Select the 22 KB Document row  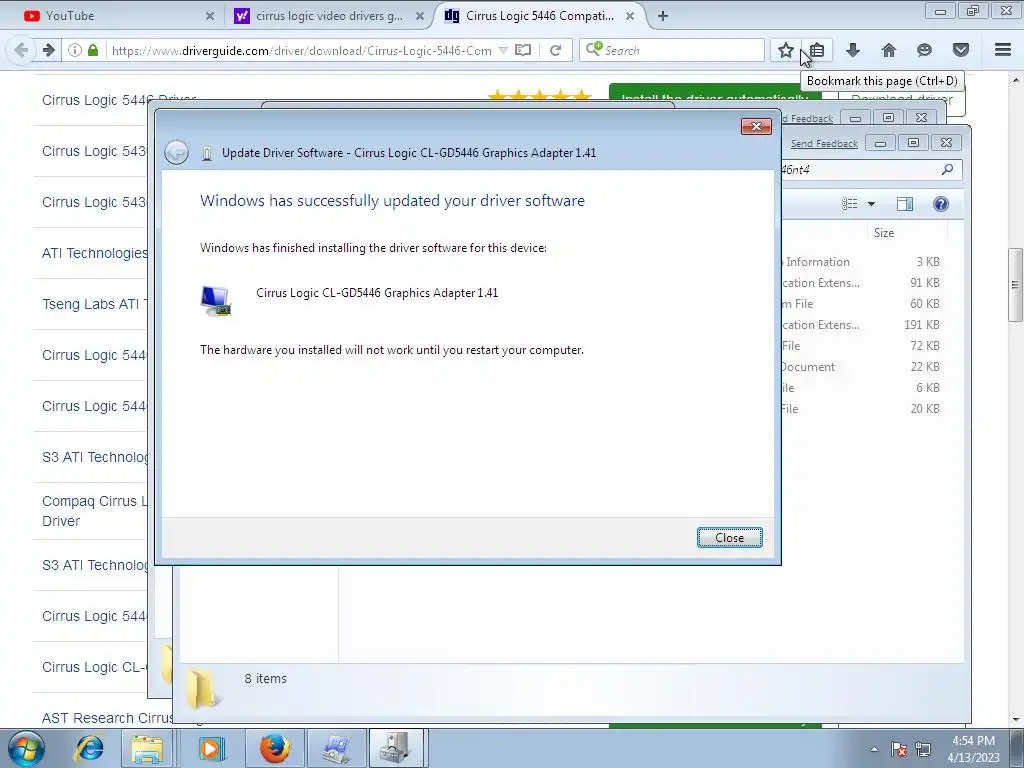862,366
